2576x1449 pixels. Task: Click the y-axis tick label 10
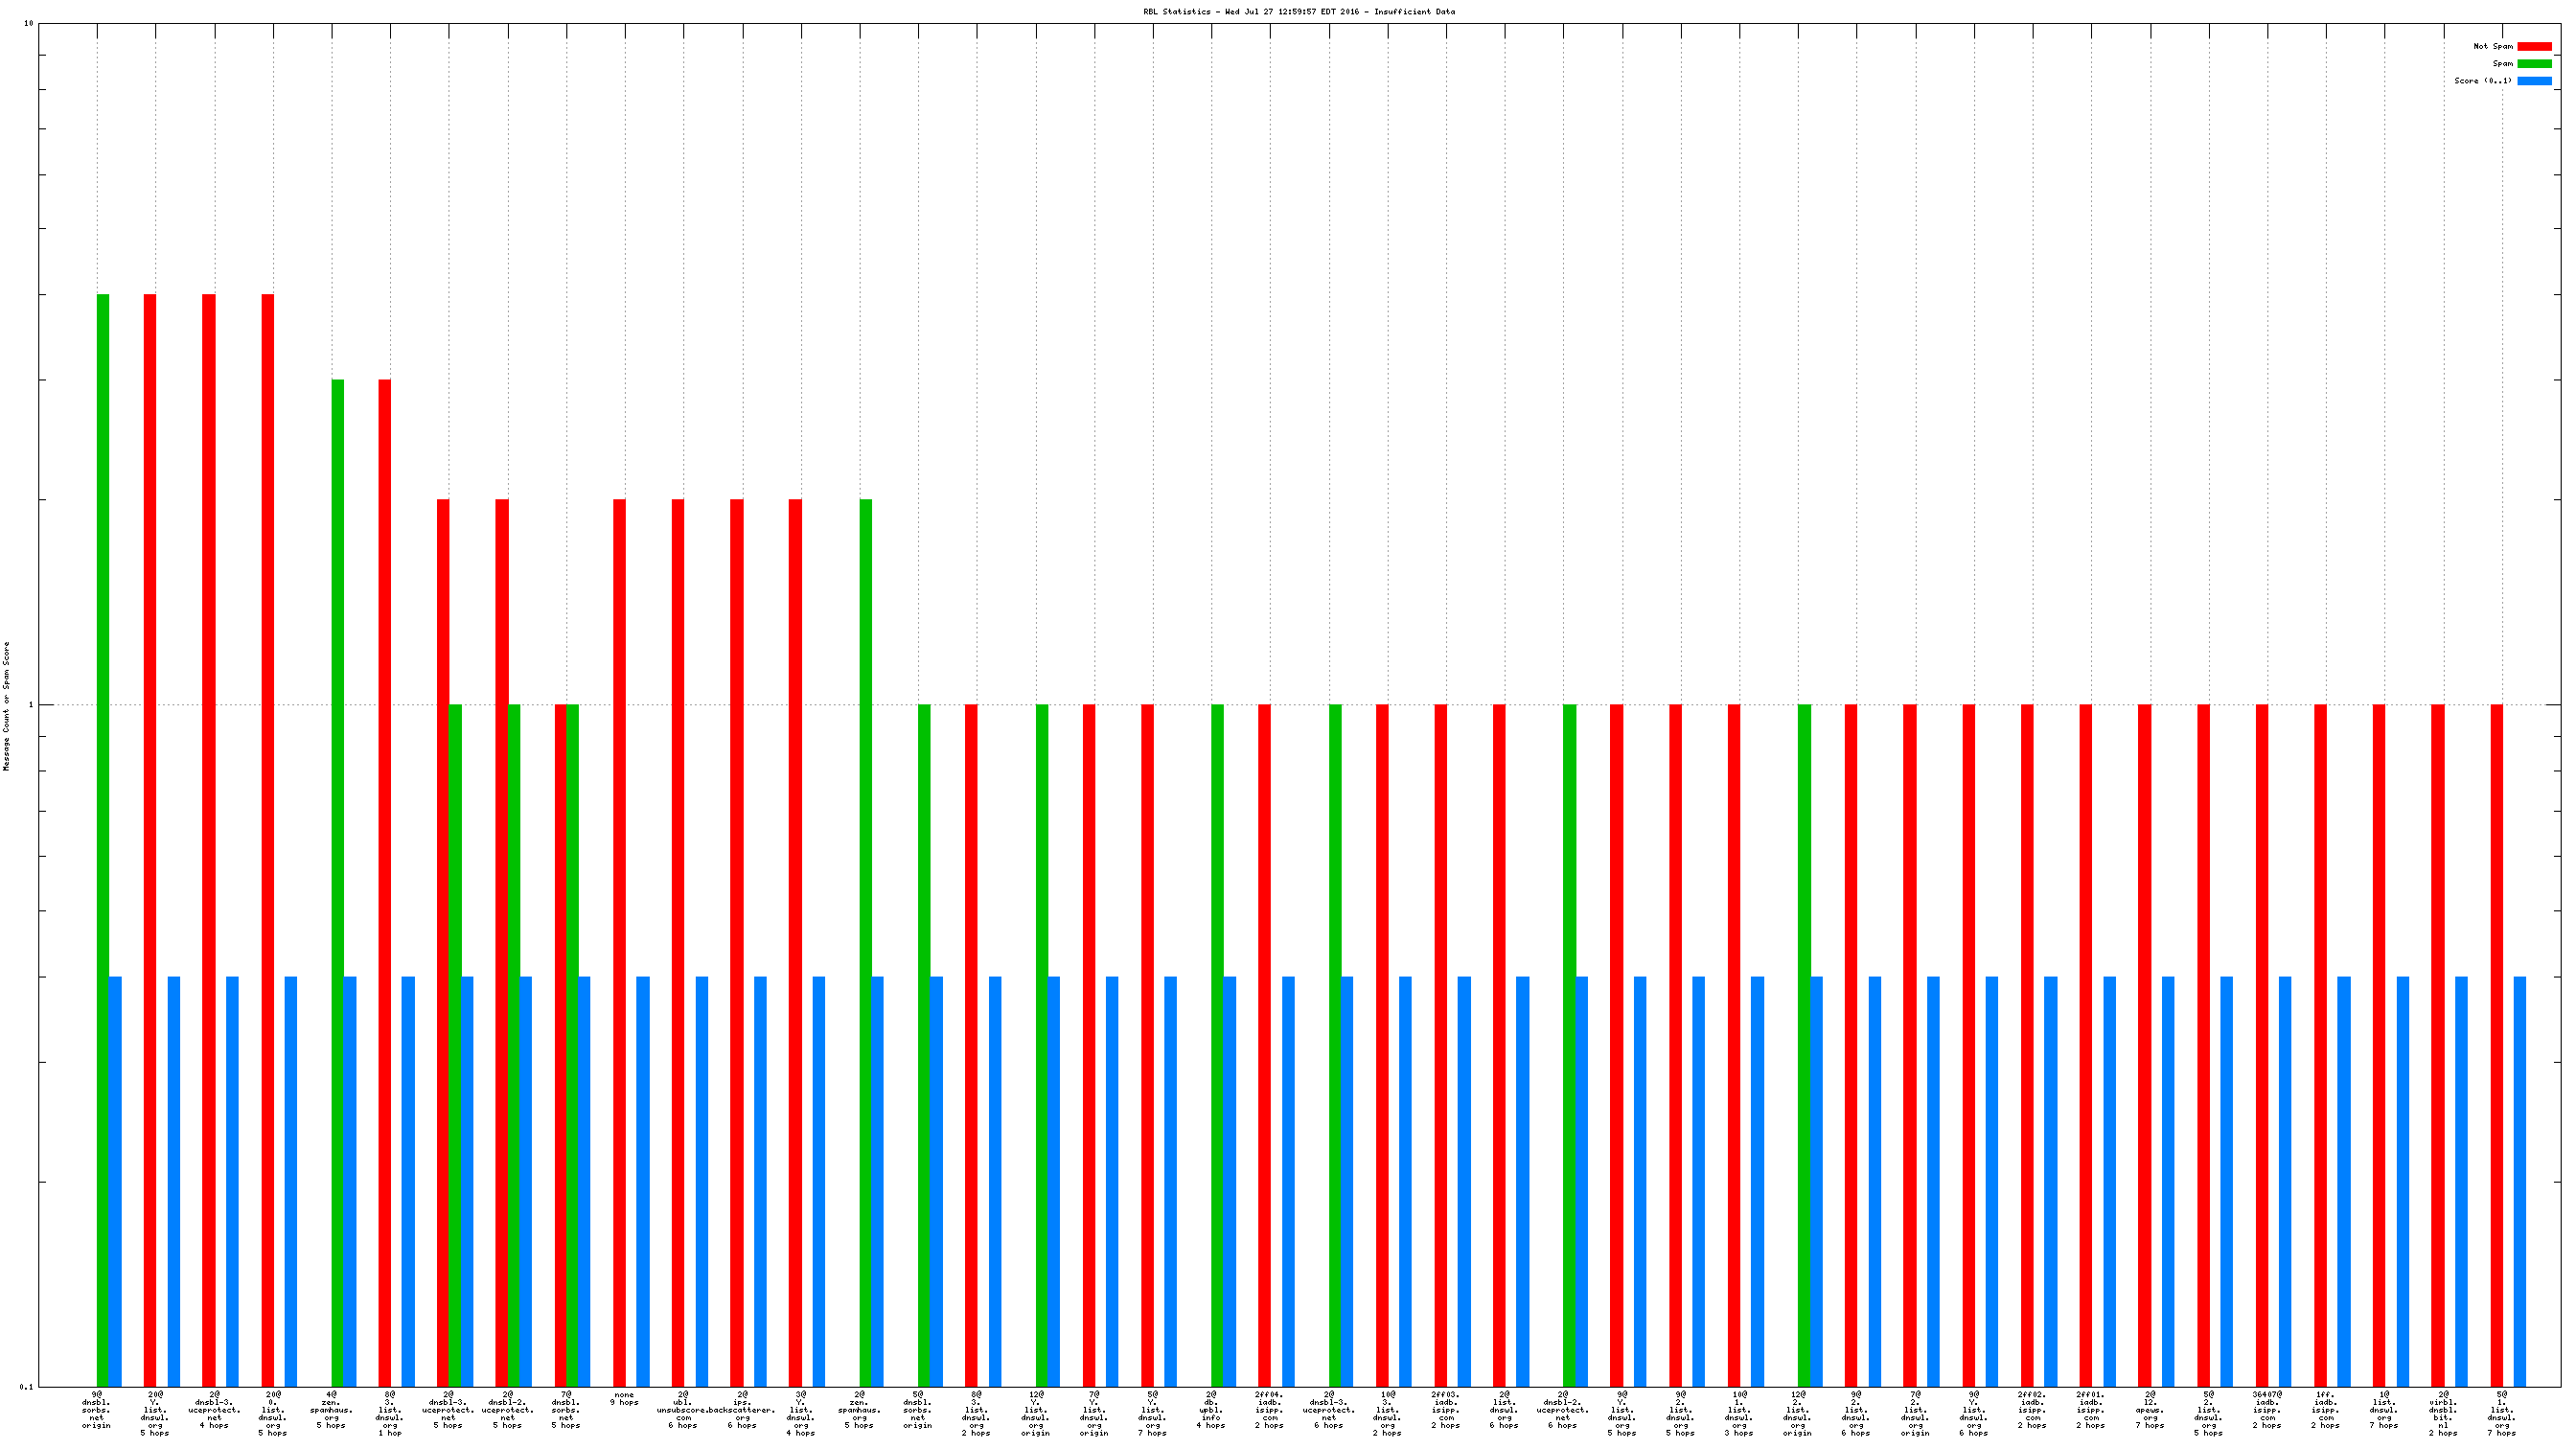coord(29,23)
